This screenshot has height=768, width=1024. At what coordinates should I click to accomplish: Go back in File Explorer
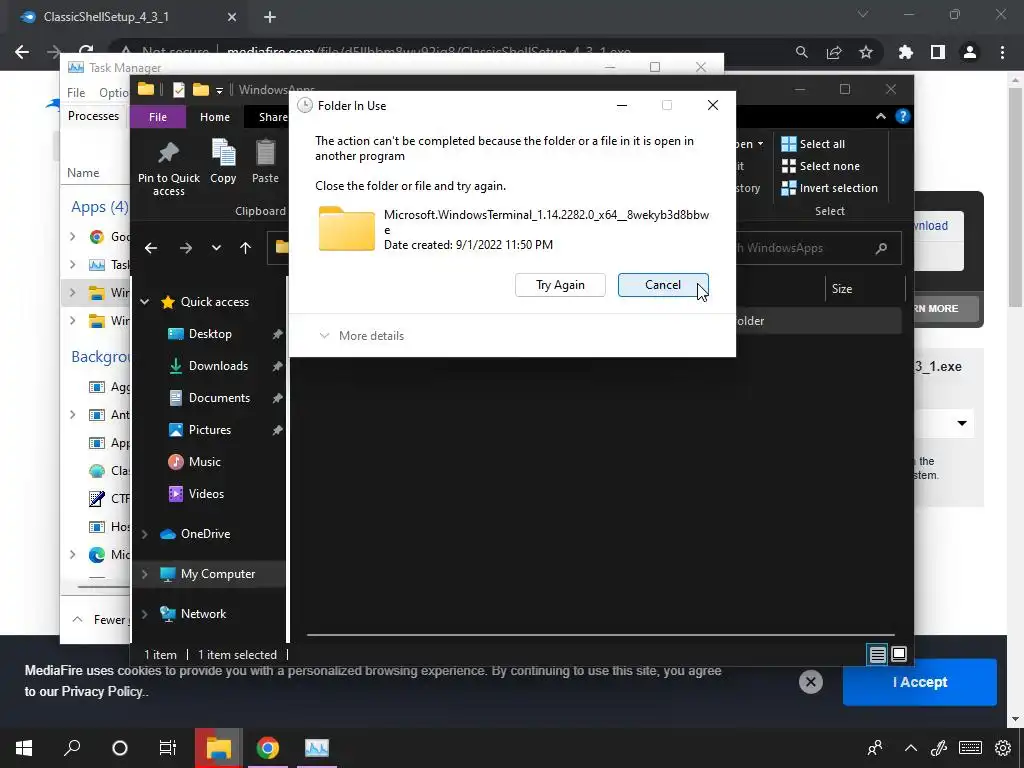pyautogui.click(x=151, y=248)
